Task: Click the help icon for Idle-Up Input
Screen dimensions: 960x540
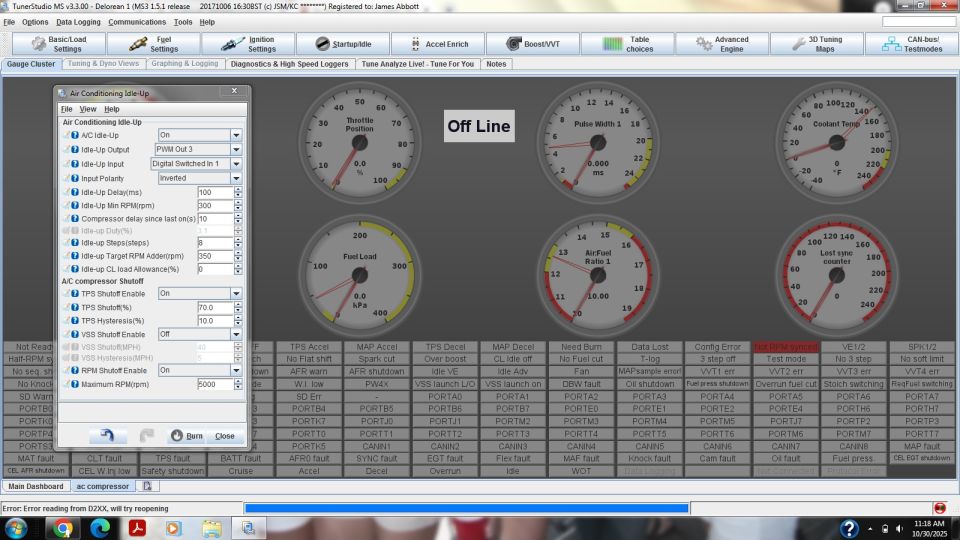Action: [75, 164]
